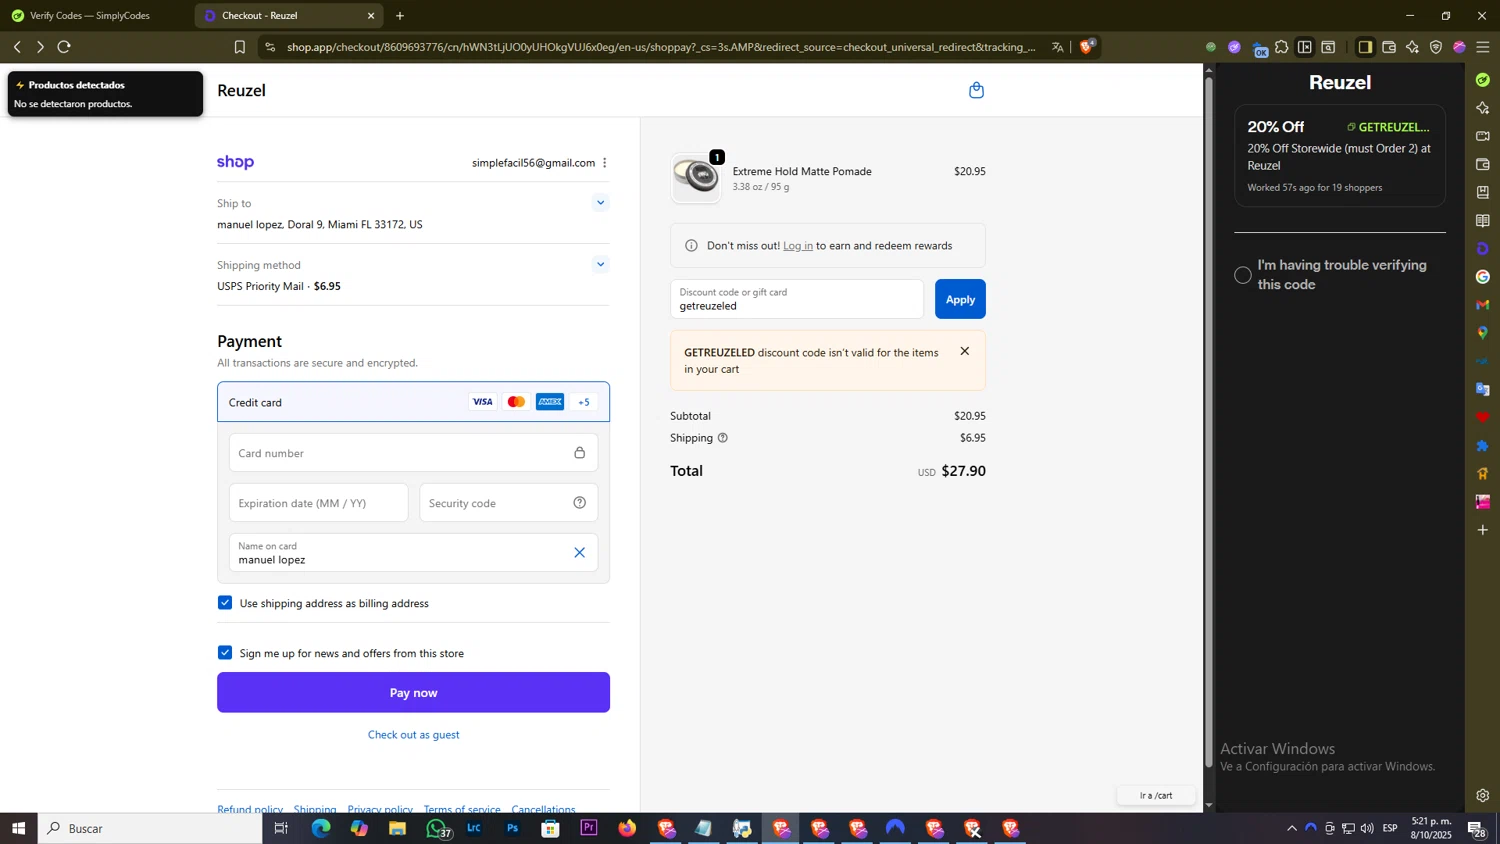Click the browser address bar URL

pyautogui.click(x=660, y=47)
